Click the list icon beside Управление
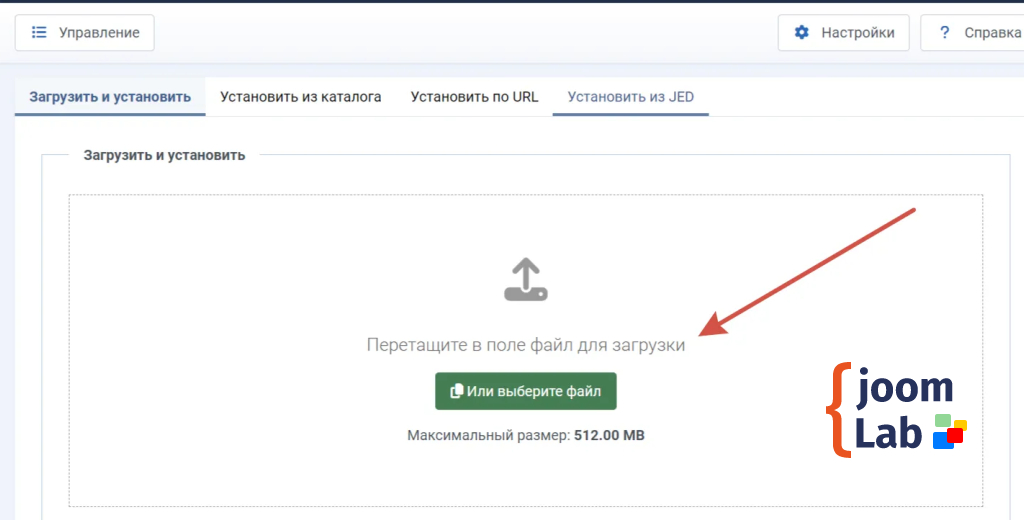Viewport: 1024px width, 520px height. coord(39,33)
